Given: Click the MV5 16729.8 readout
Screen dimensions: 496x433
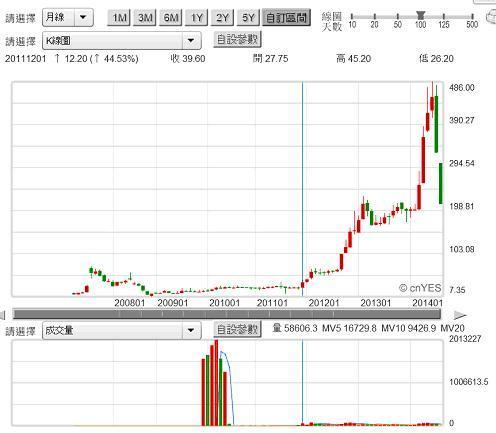Looking at the screenshot, I should (x=349, y=328).
